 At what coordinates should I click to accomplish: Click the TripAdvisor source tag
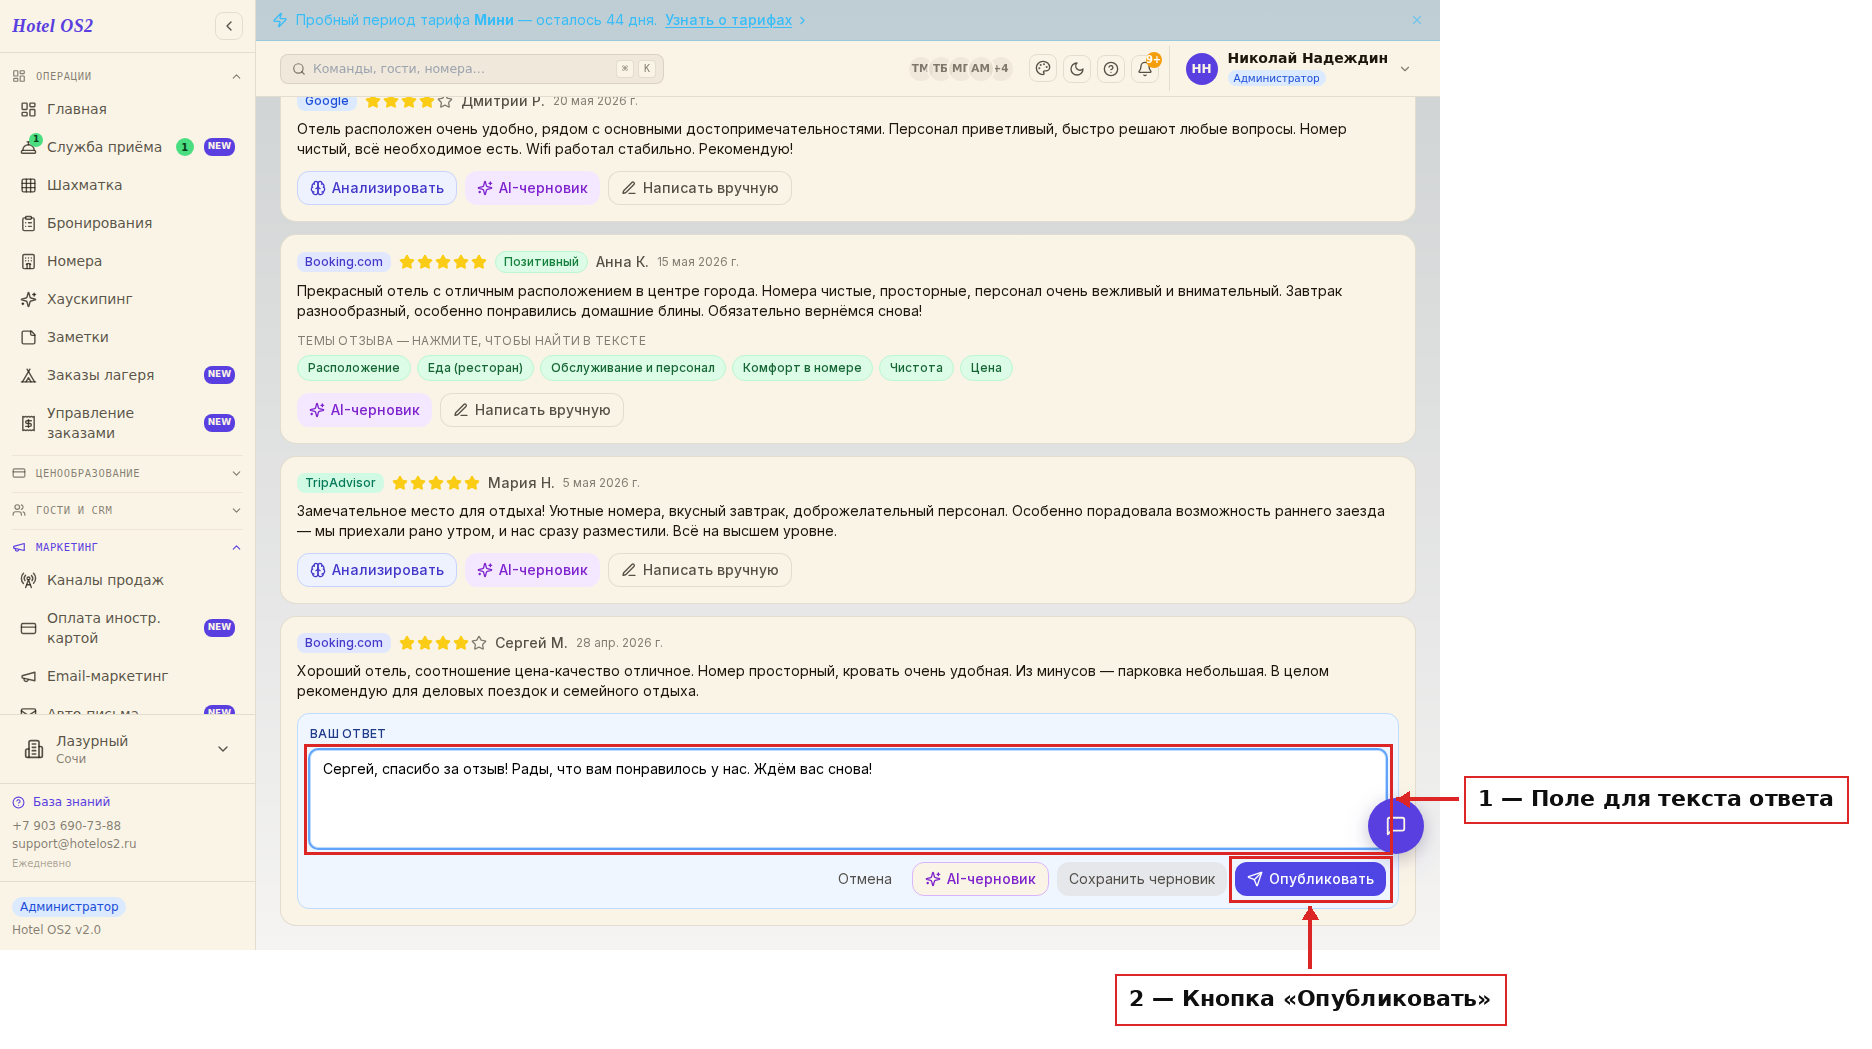click(x=340, y=483)
